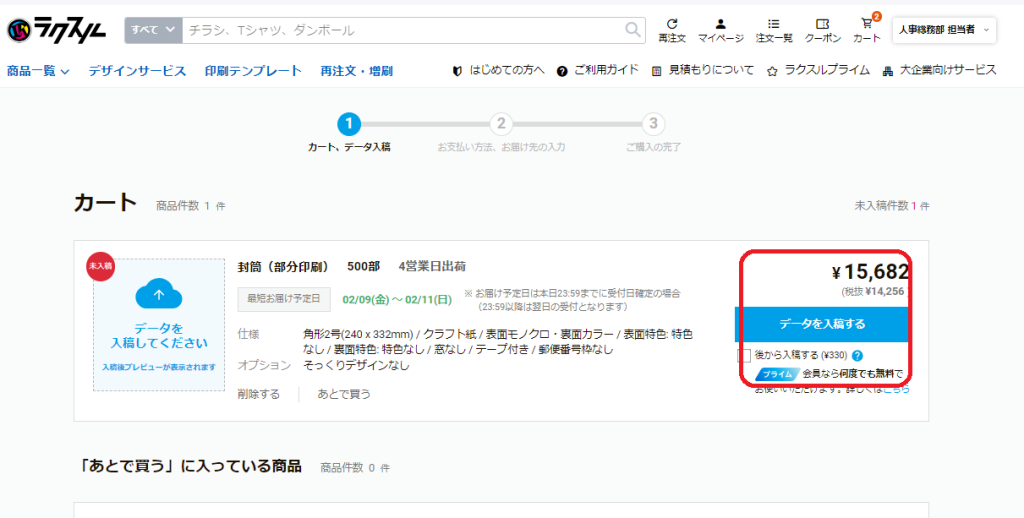This screenshot has height=518, width=1024.
Task: Open 印刷テンプレート menu item
Action: 253,71
